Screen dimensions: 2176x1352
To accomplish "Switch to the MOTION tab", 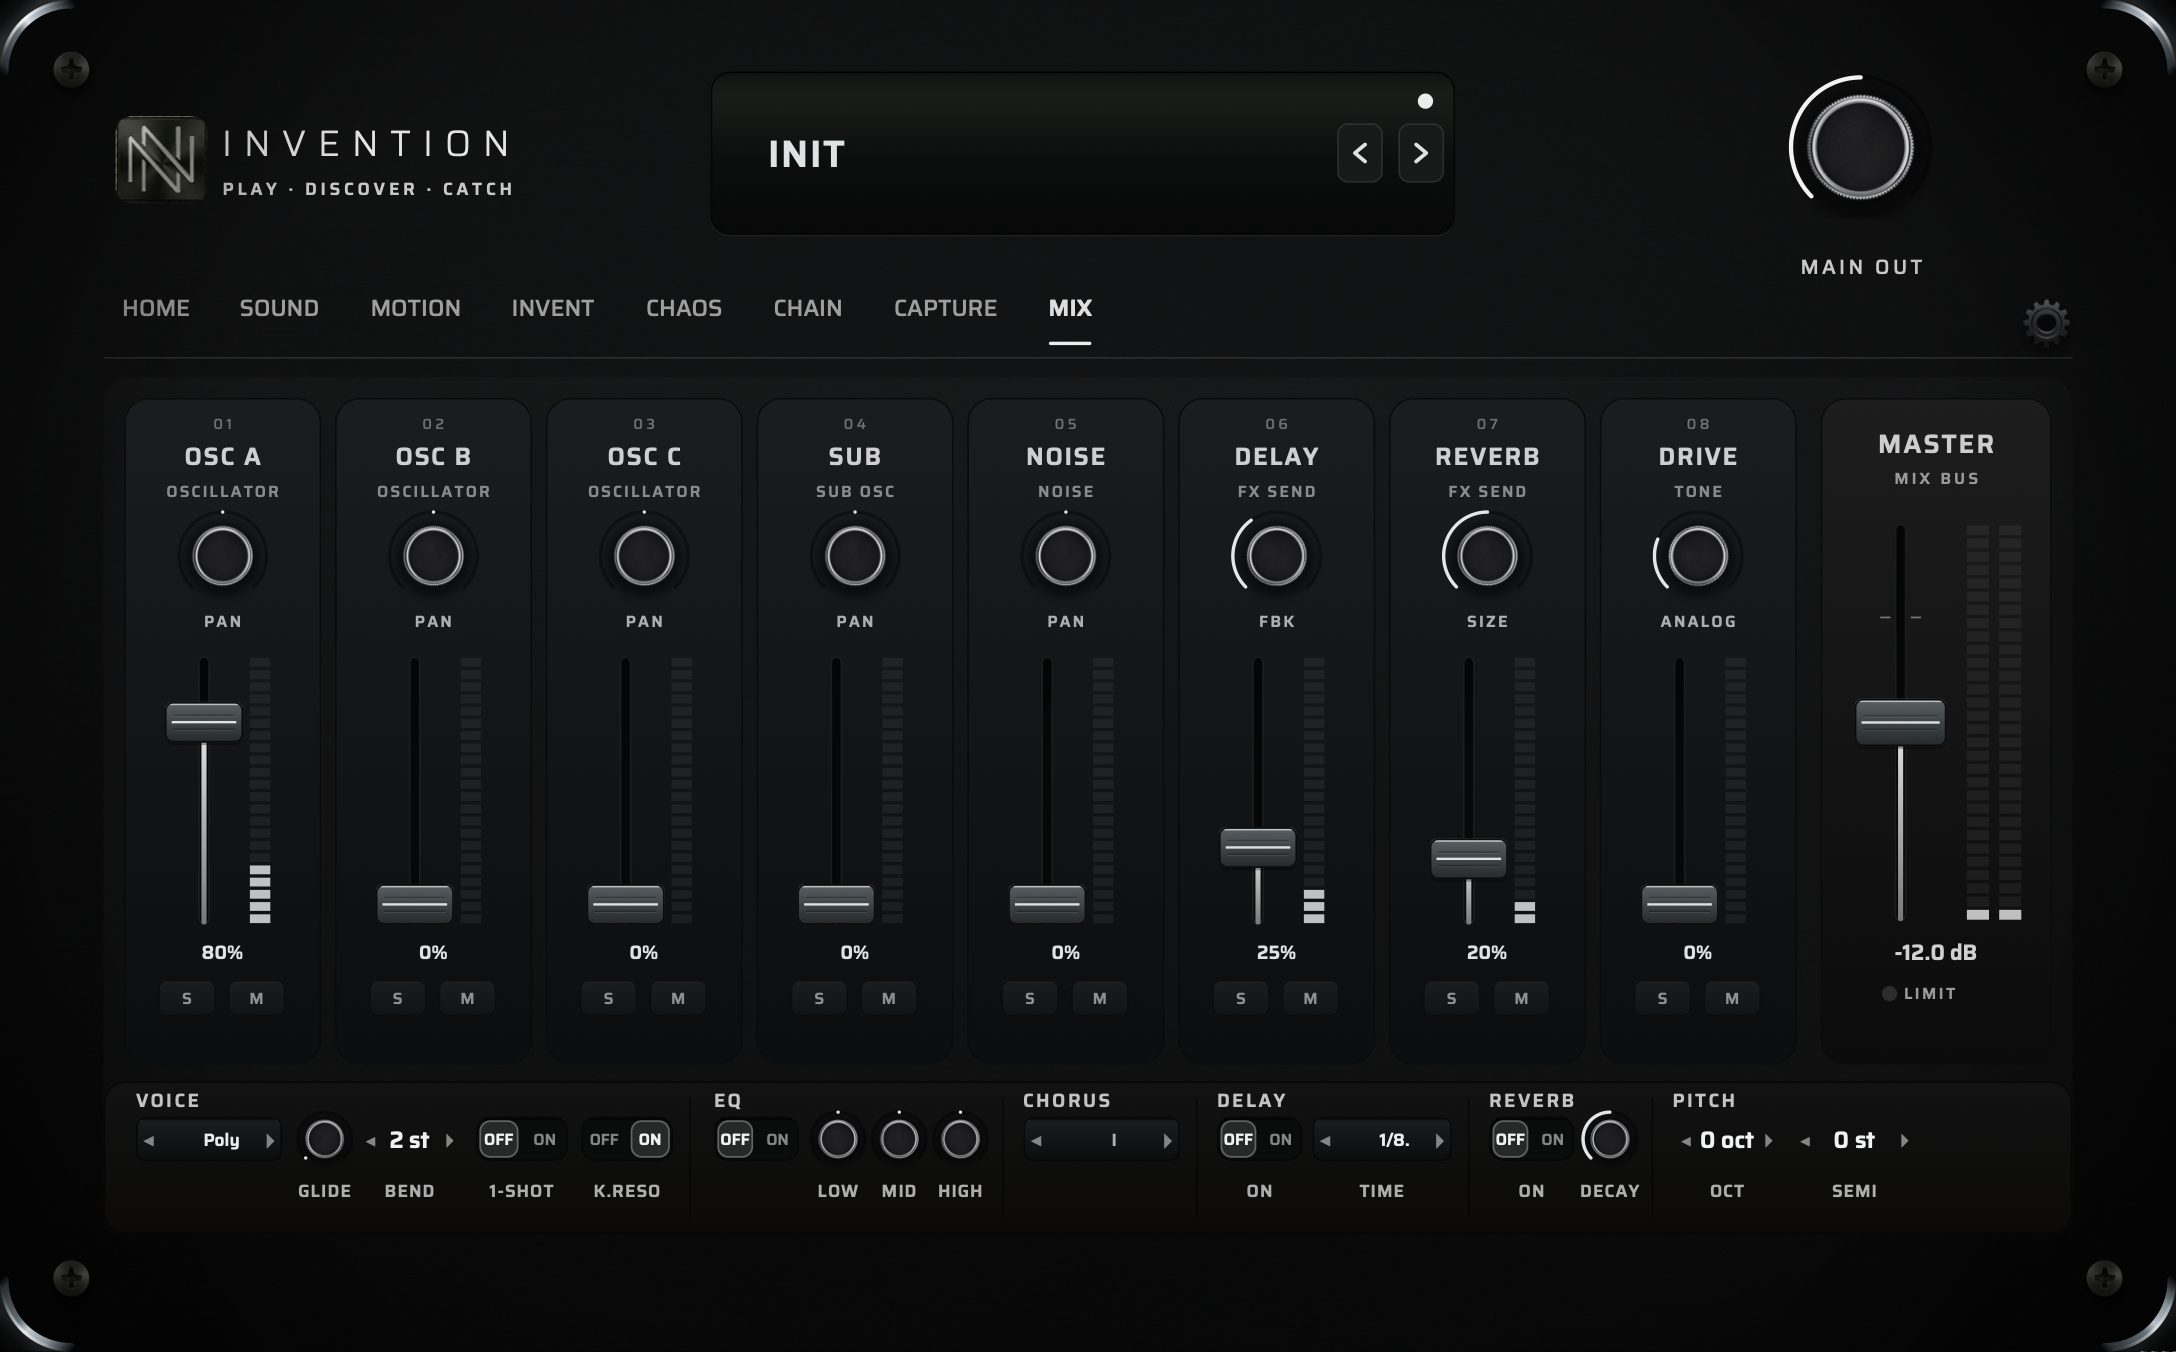I will 416,308.
